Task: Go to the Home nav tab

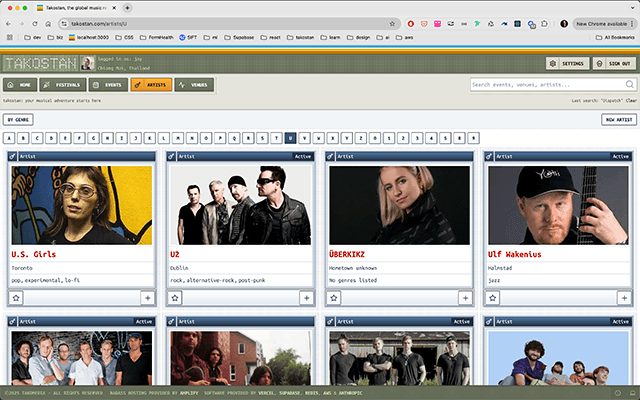Action: [20, 85]
